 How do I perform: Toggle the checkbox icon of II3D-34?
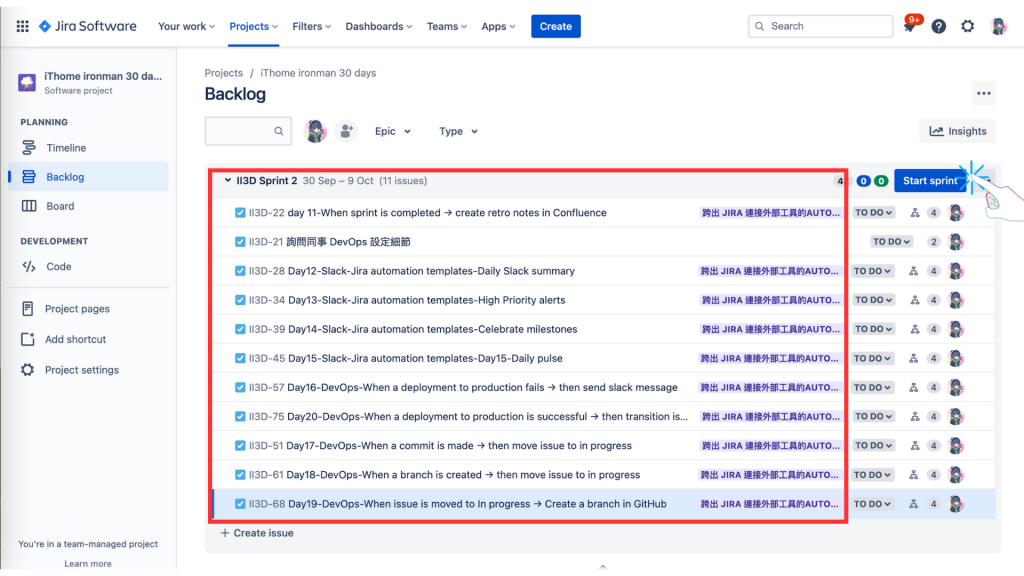(240, 300)
